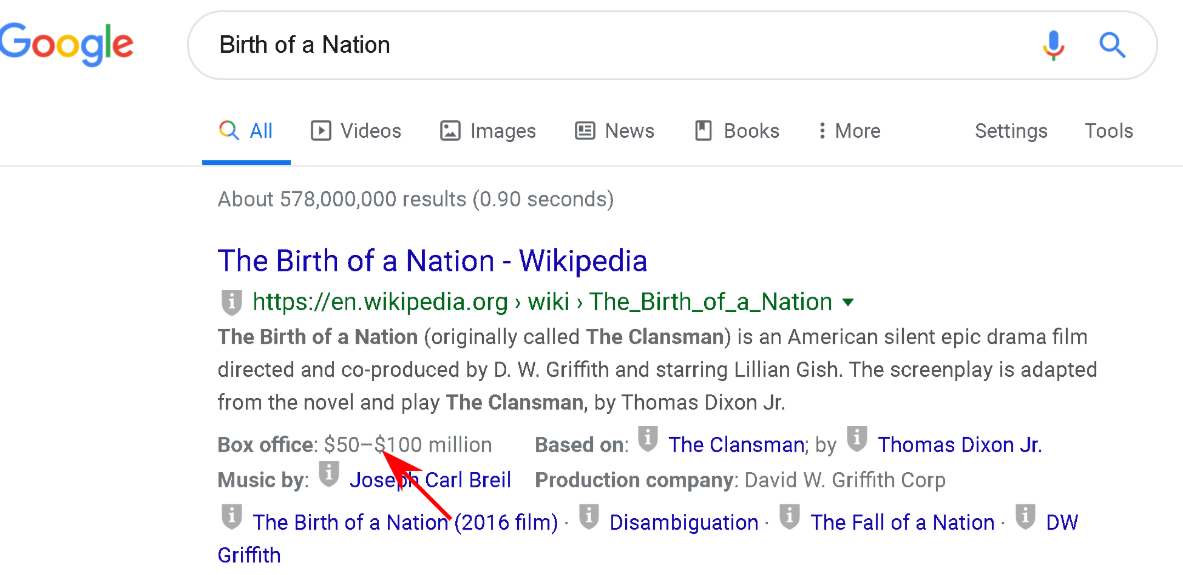Open the More search categories menu
Image resolution: width=1183 pixels, height=575 pixels.
848,131
